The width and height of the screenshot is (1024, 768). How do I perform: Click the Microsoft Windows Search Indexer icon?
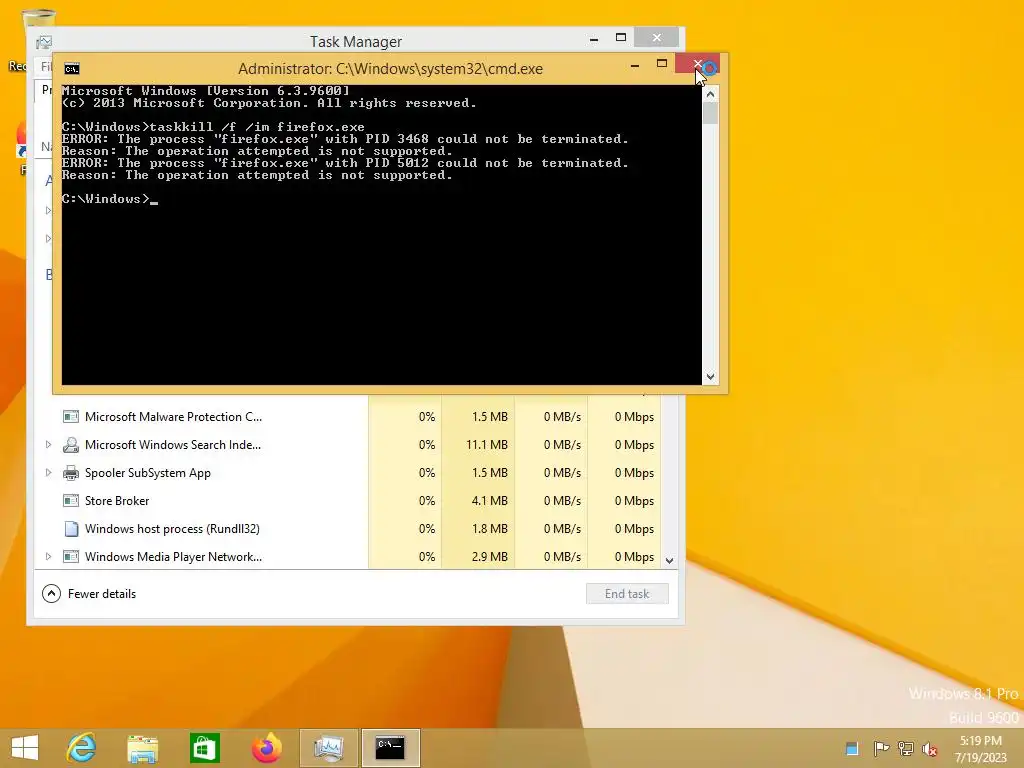point(71,445)
